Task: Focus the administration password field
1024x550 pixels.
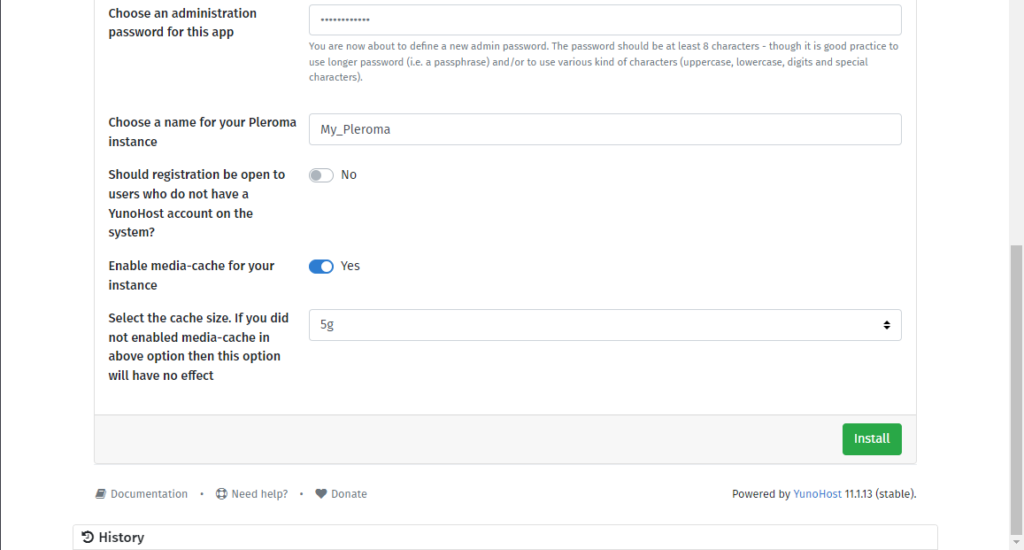Action: (x=605, y=20)
